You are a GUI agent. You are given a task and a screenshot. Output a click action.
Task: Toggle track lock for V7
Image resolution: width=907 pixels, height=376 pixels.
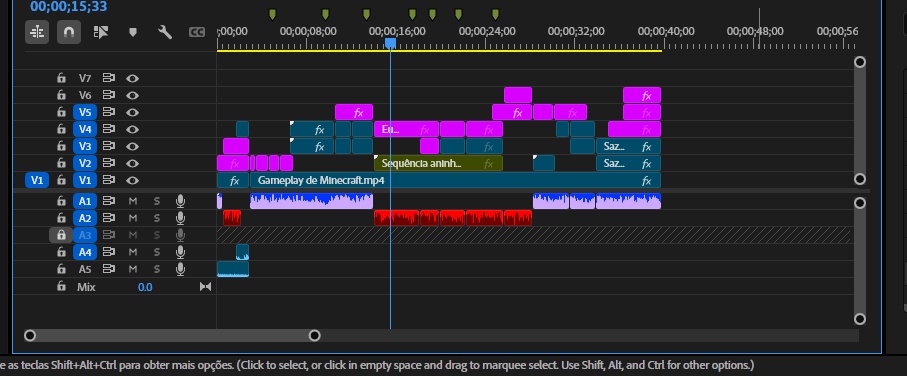61,78
